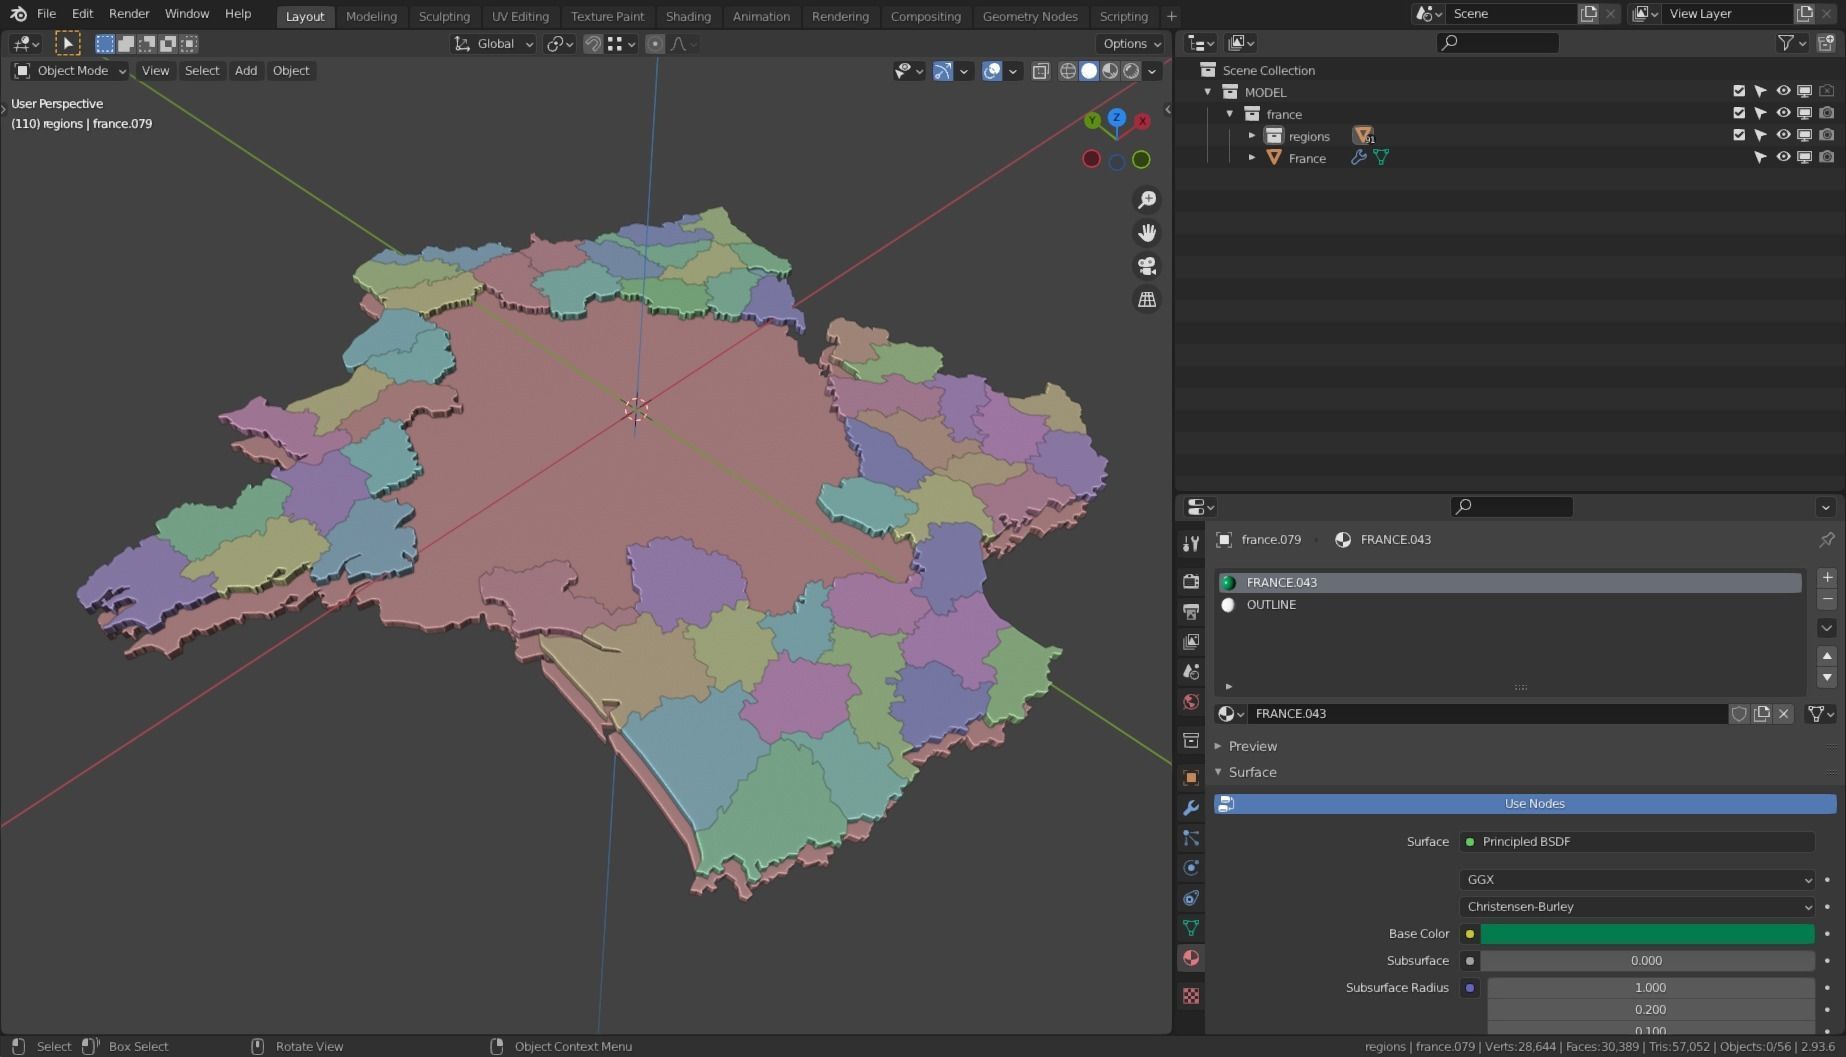Viewport: 1846px width, 1057px height.
Task: Move material slot up arrow
Action: coord(1827,656)
